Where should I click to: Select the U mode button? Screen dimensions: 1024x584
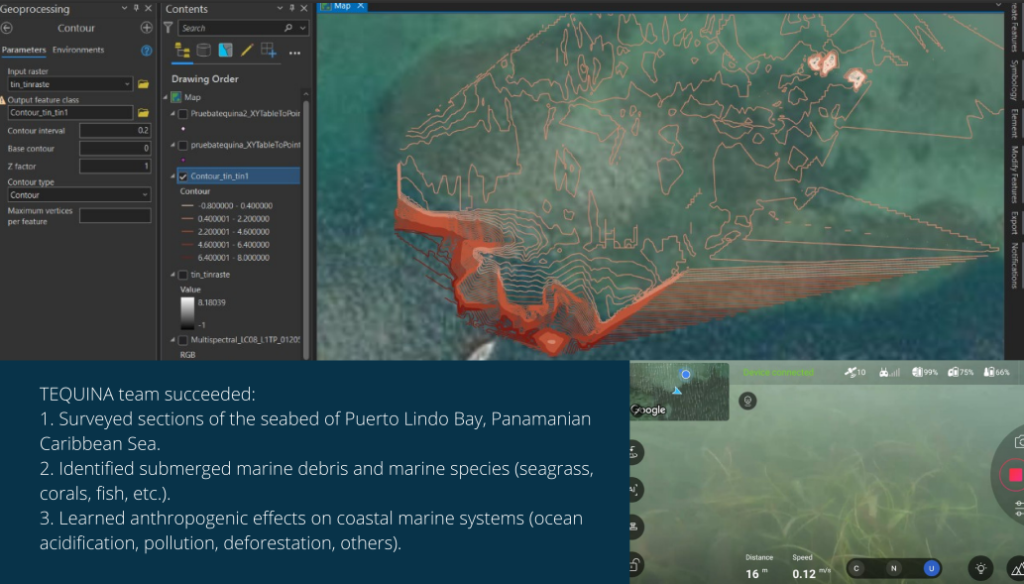(931, 568)
